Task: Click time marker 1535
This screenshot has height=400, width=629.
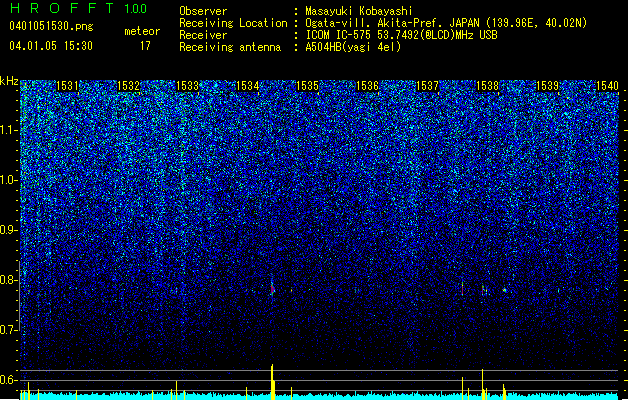Action: click(307, 86)
